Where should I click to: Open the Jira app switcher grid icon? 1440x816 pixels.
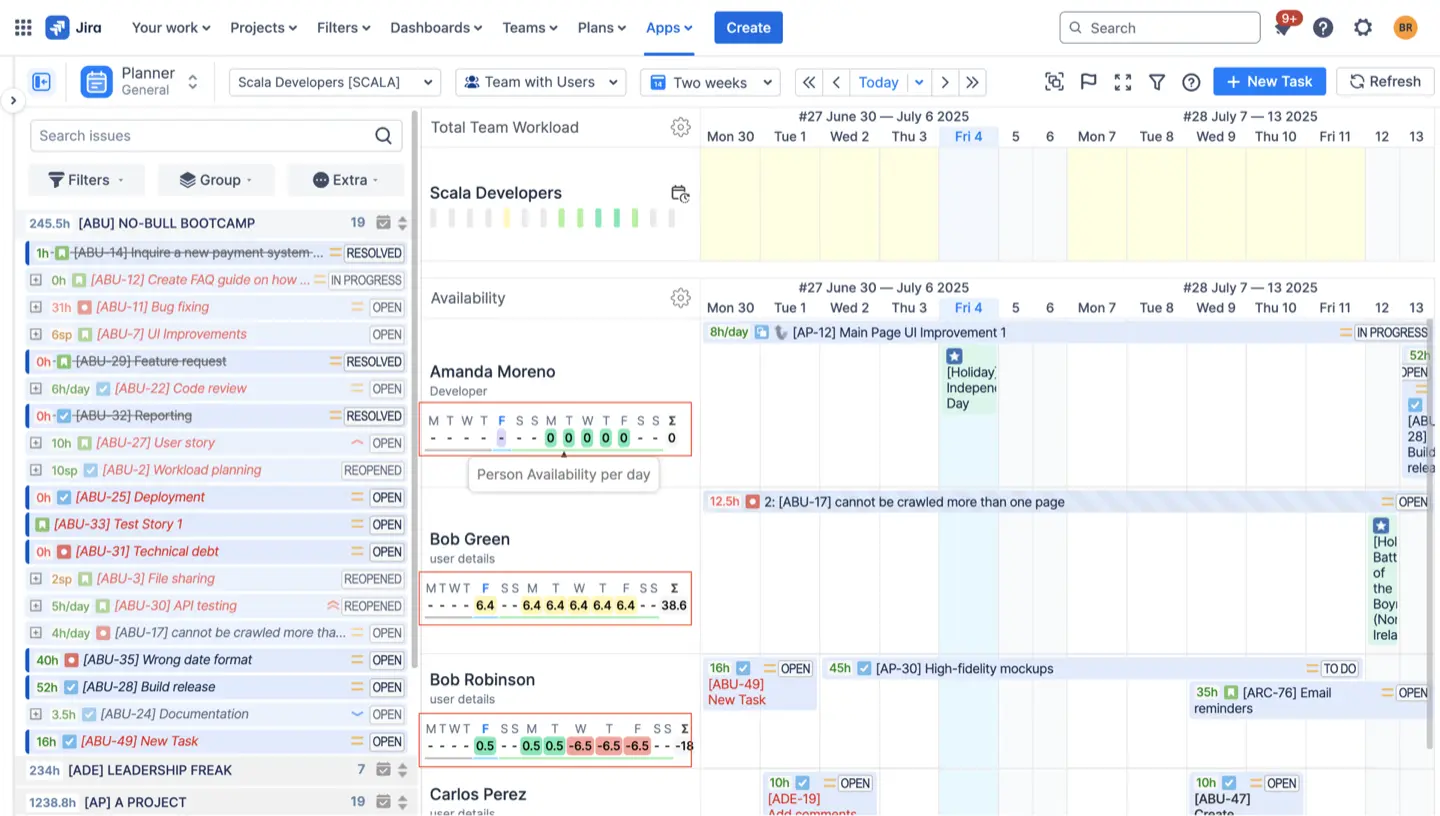click(22, 27)
